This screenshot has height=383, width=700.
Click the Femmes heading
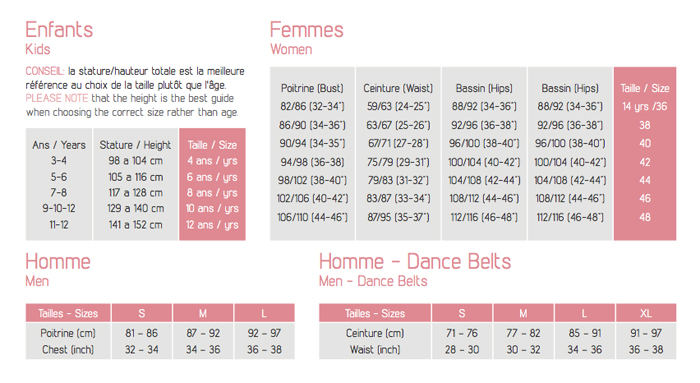click(x=307, y=30)
